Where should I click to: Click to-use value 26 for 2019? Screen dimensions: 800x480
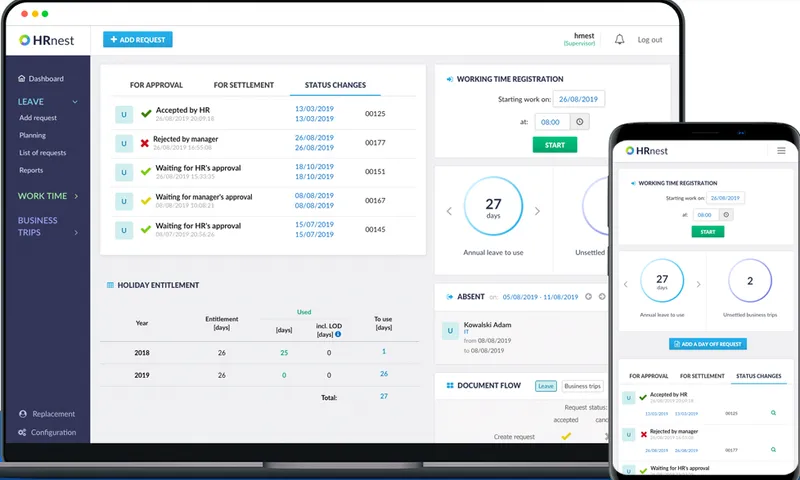coord(384,374)
